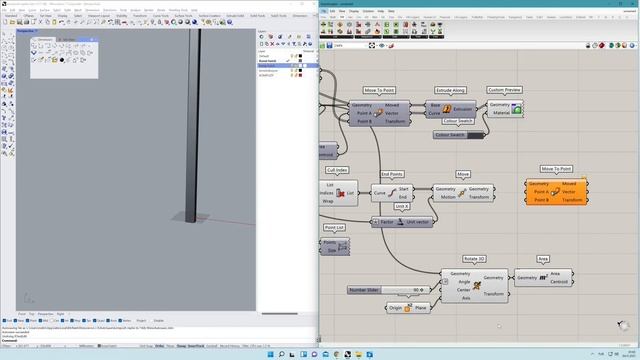
Task: Switch to Right viewport tab
Action: click(x=60, y=314)
